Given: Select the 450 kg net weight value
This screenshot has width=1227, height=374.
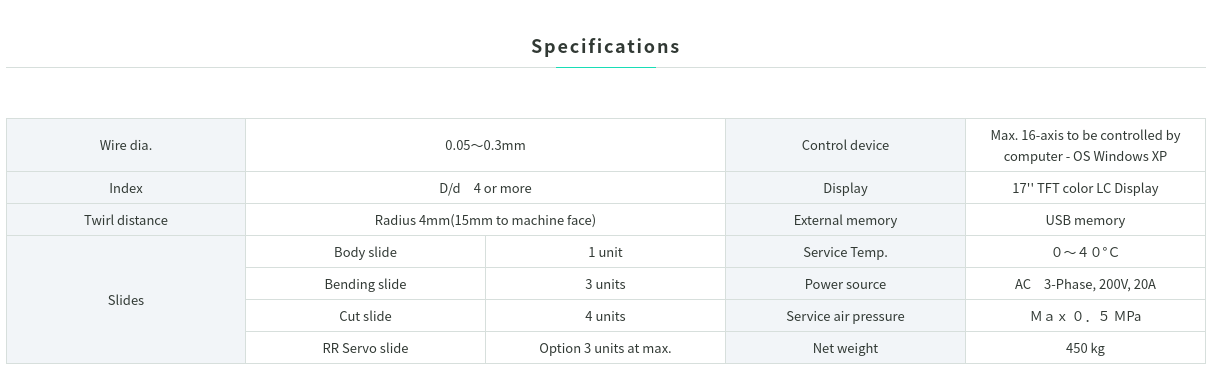Looking at the screenshot, I should tap(1085, 348).
